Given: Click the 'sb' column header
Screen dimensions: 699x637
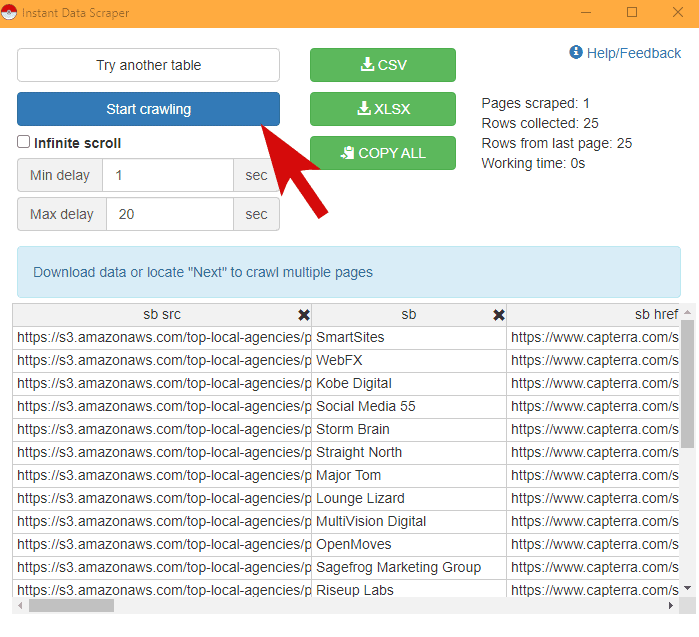Looking at the screenshot, I should (x=409, y=315).
